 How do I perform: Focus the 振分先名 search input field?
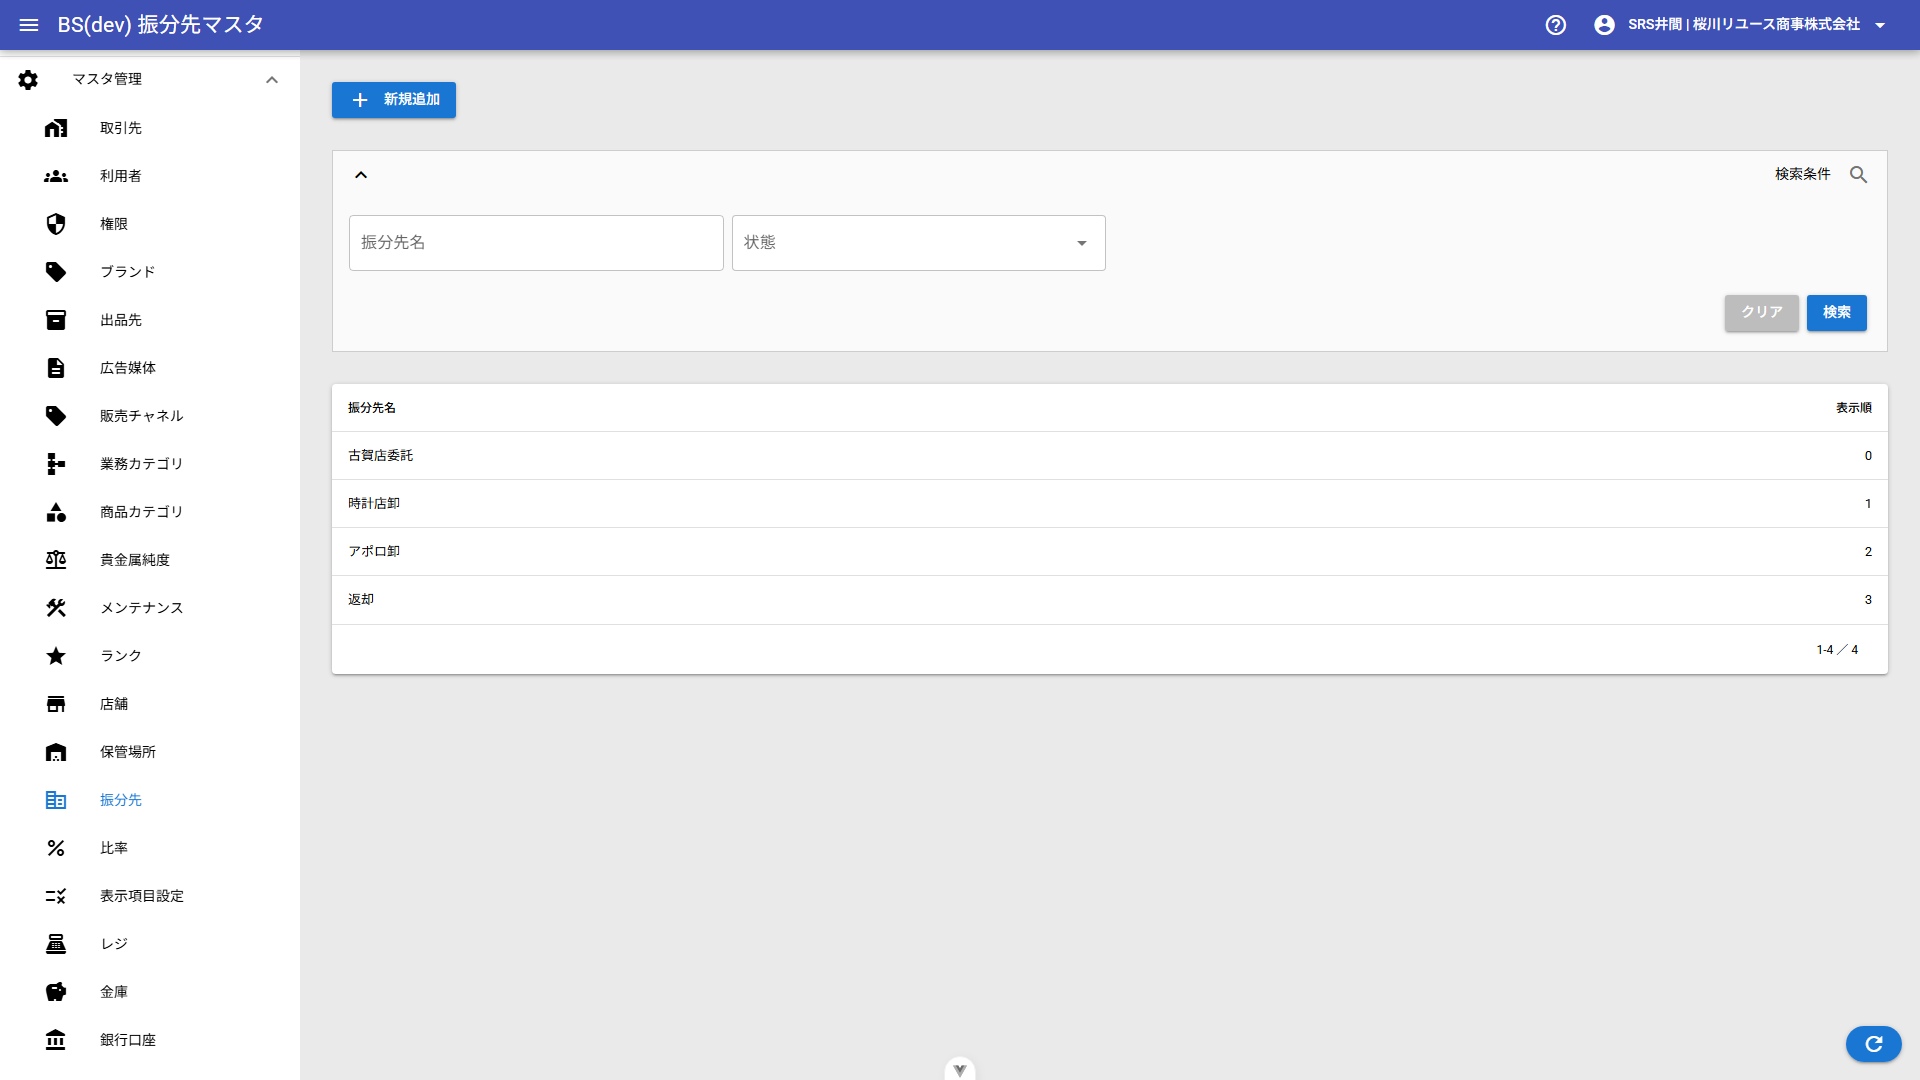(536, 243)
